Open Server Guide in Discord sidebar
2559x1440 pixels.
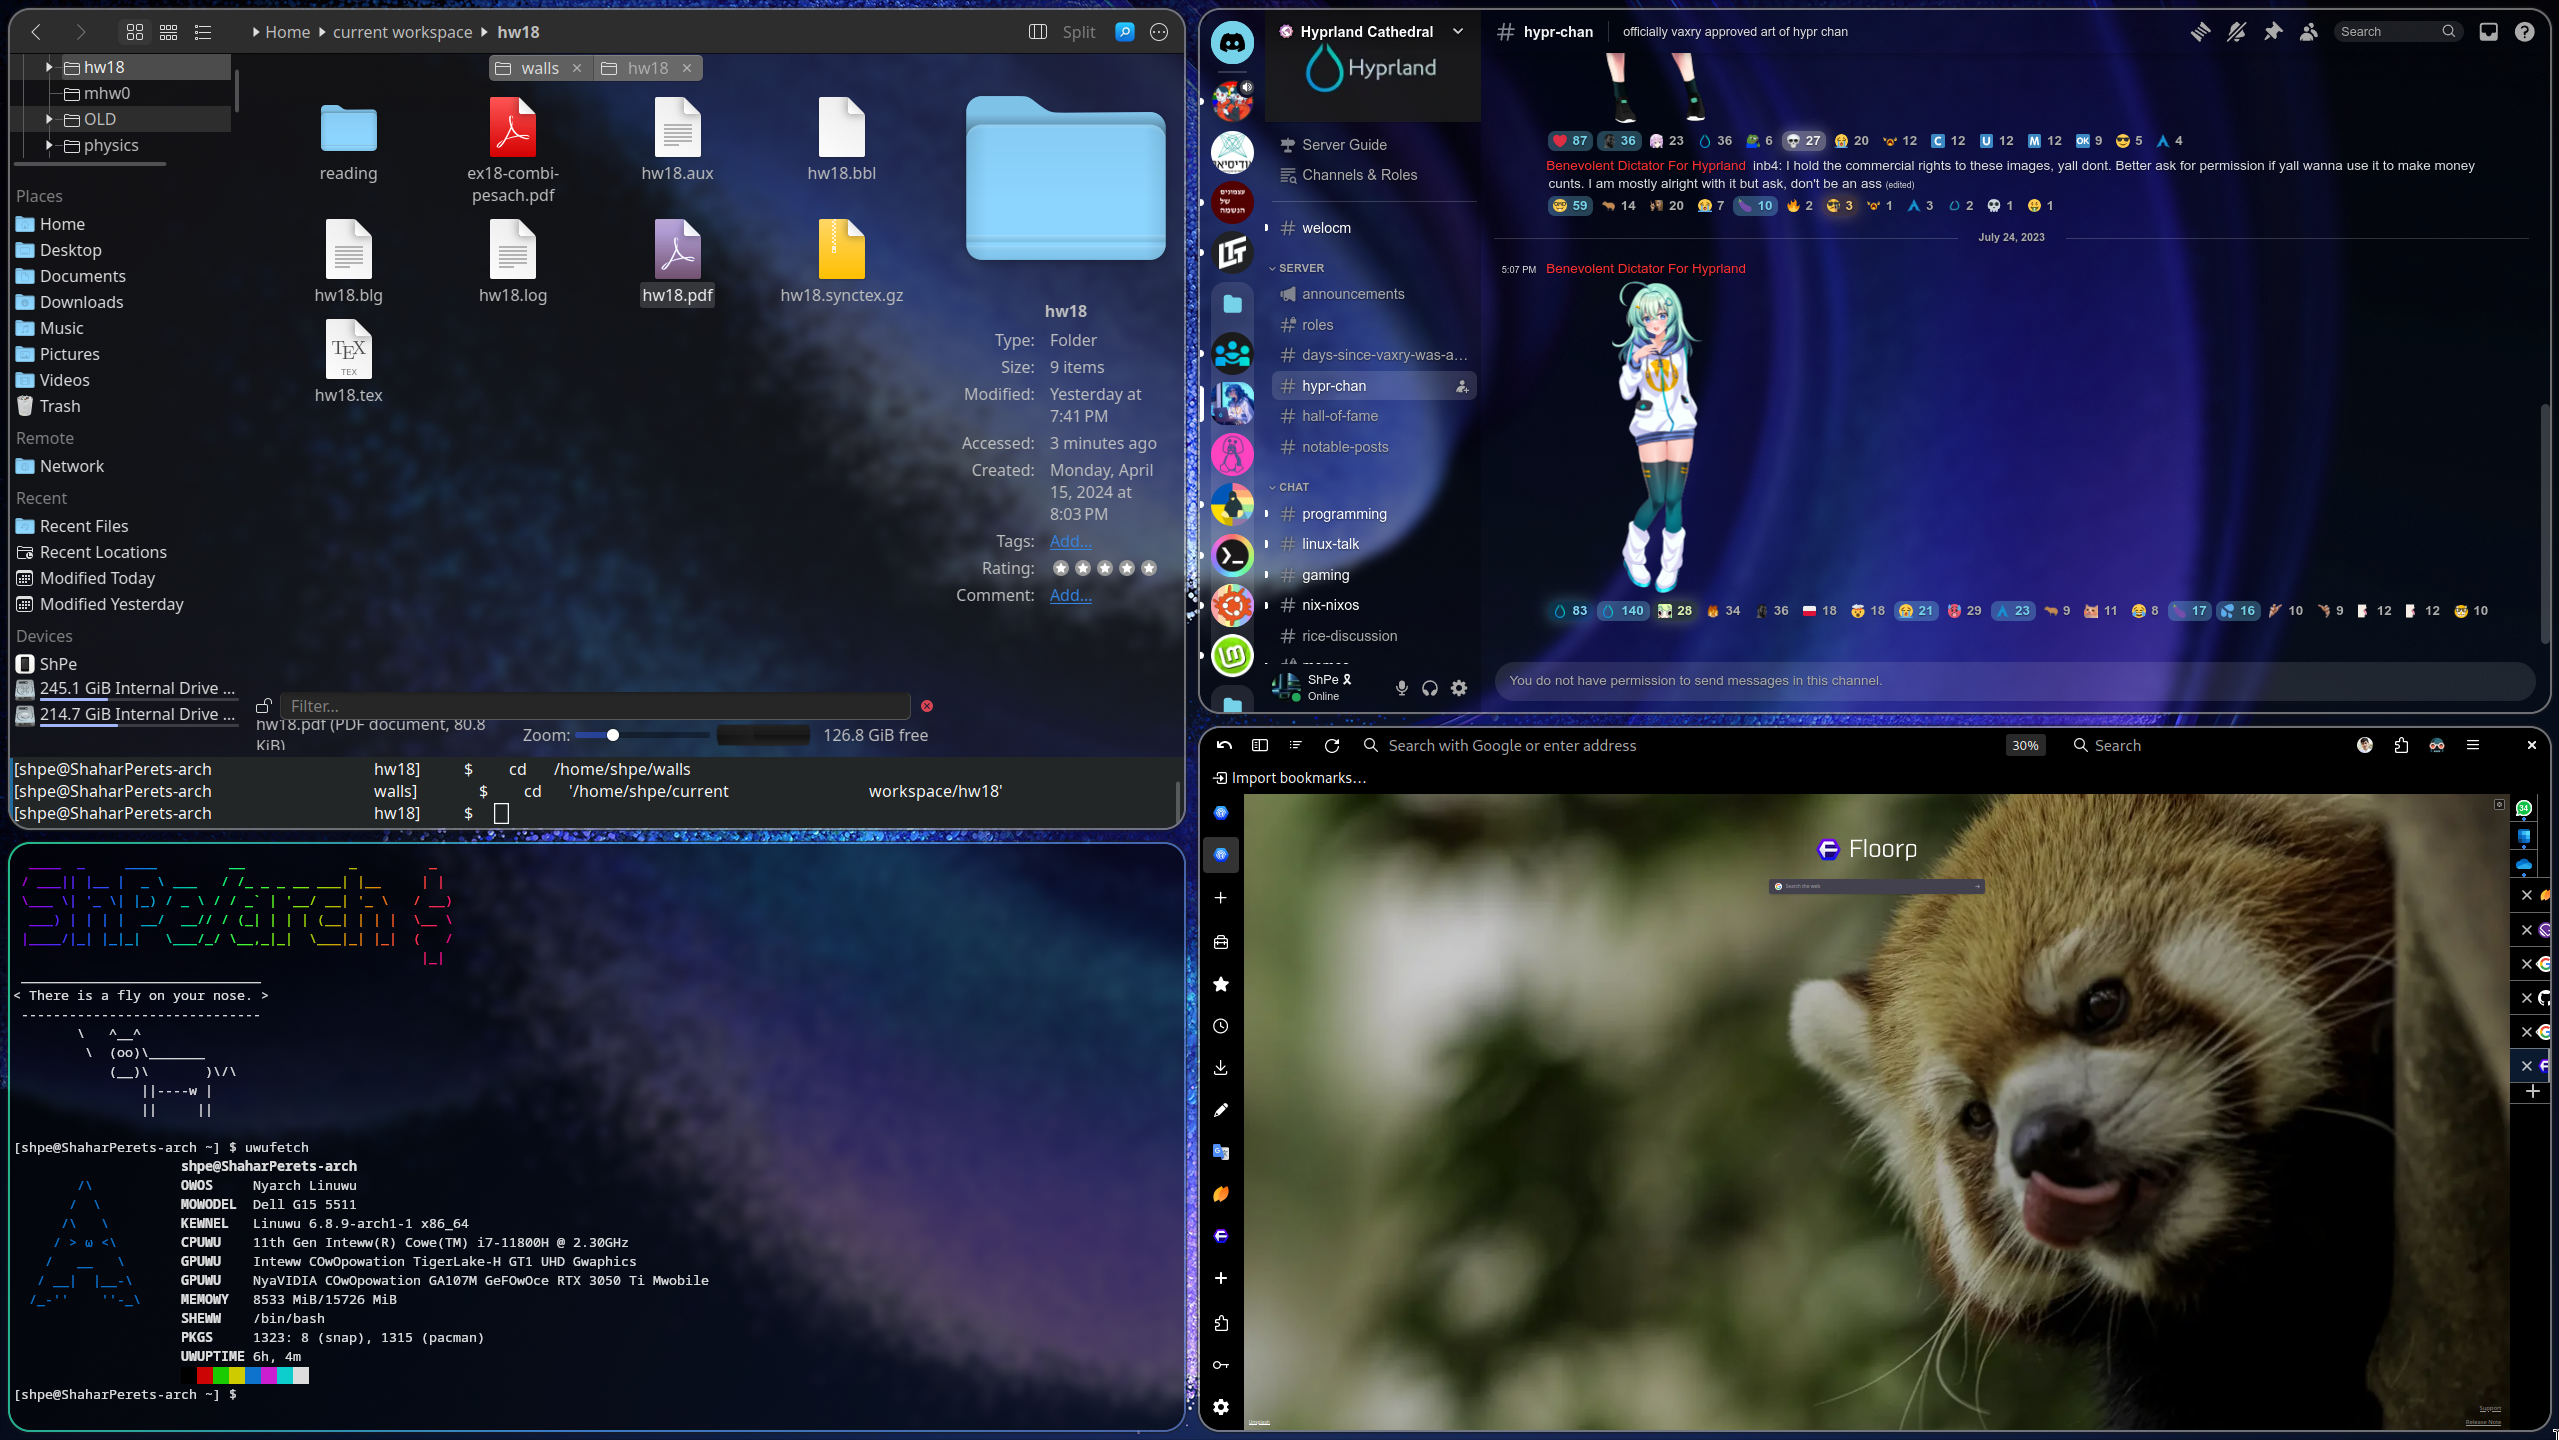point(1344,145)
